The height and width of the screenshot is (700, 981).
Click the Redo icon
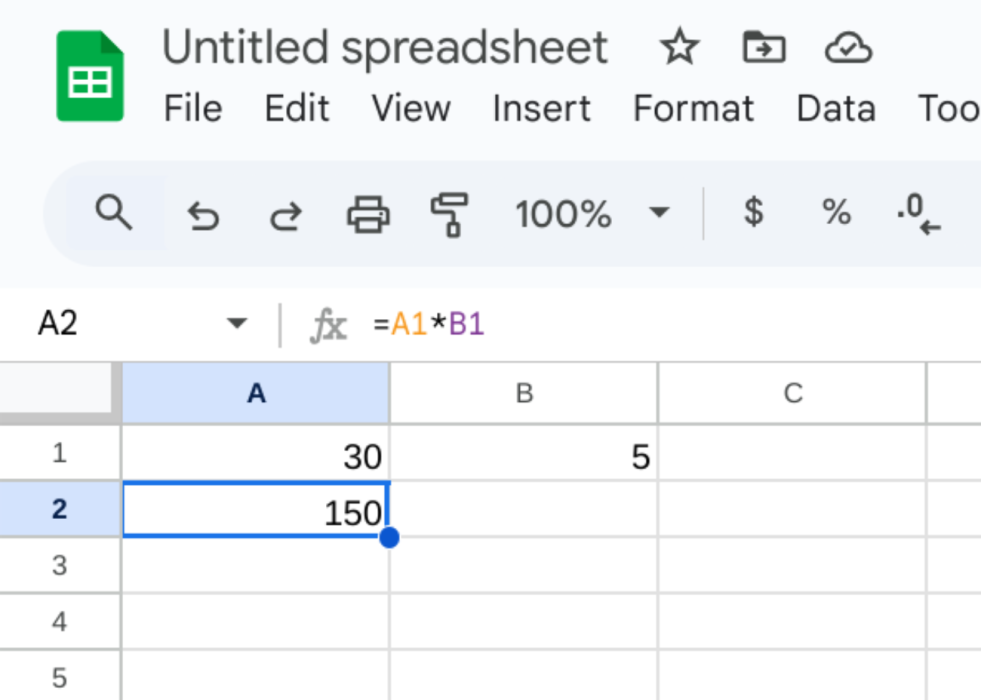coord(287,212)
